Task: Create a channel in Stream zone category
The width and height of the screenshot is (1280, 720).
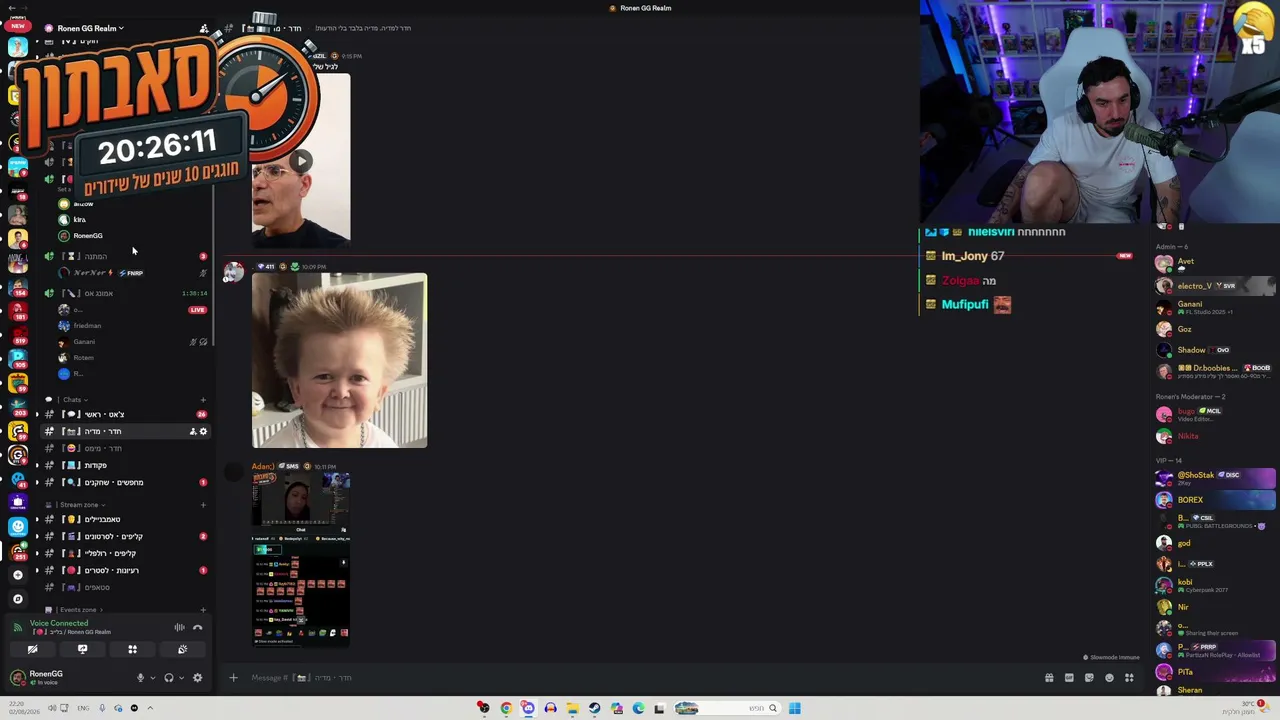Action: (203, 505)
